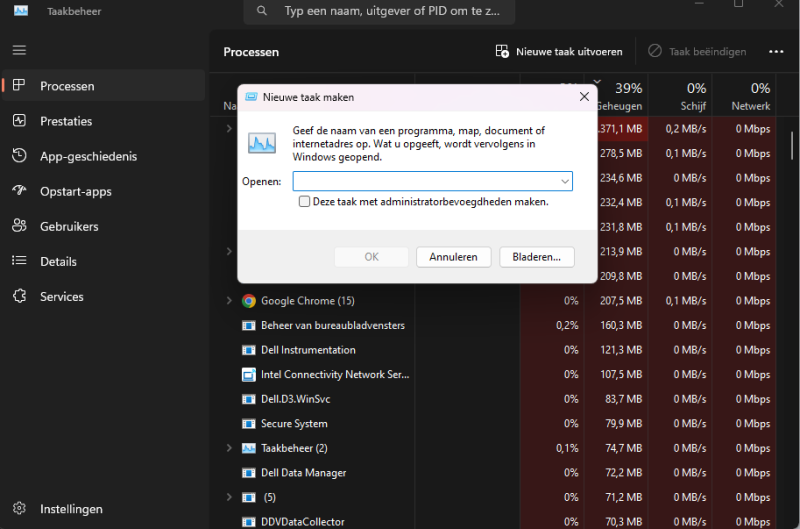Image resolution: width=800 pixels, height=529 pixels.
Task: Open the Services puzzle icon
Action: click(x=19, y=296)
